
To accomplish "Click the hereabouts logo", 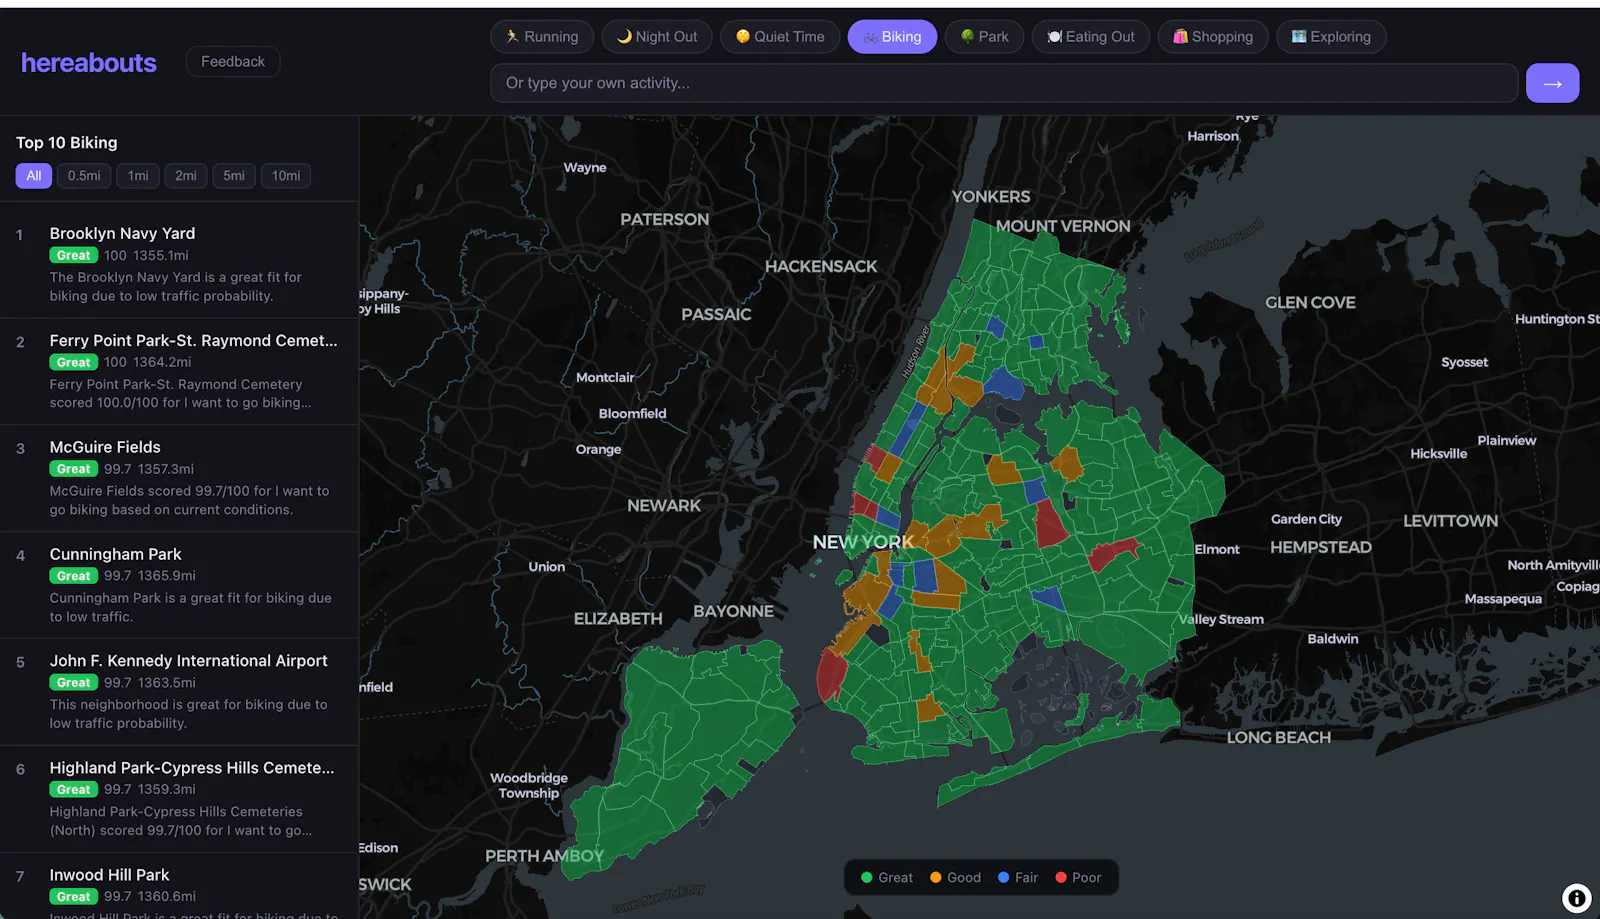I will tap(89, 62).
